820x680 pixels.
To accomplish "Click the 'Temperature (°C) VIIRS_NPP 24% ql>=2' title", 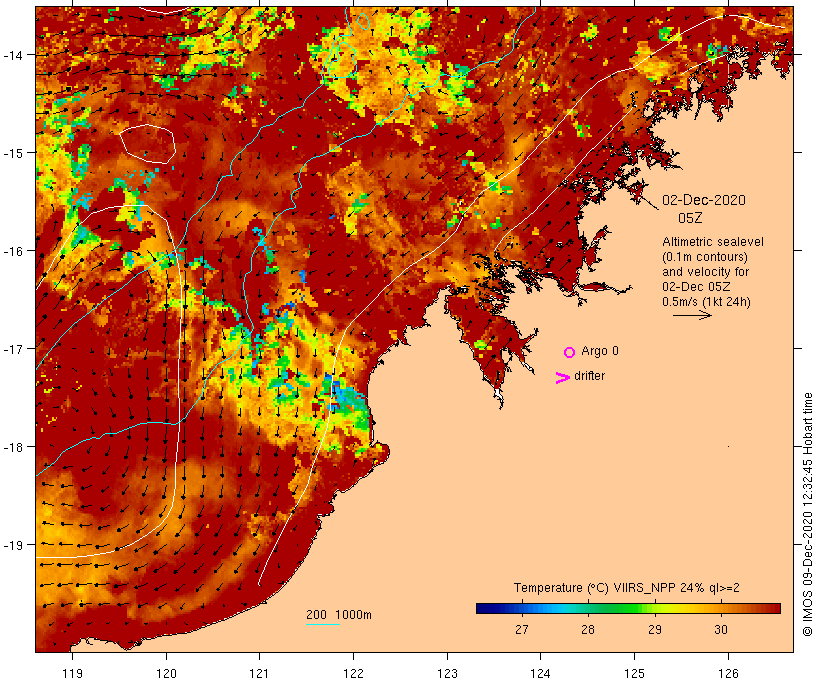I will tap(627, 588).
